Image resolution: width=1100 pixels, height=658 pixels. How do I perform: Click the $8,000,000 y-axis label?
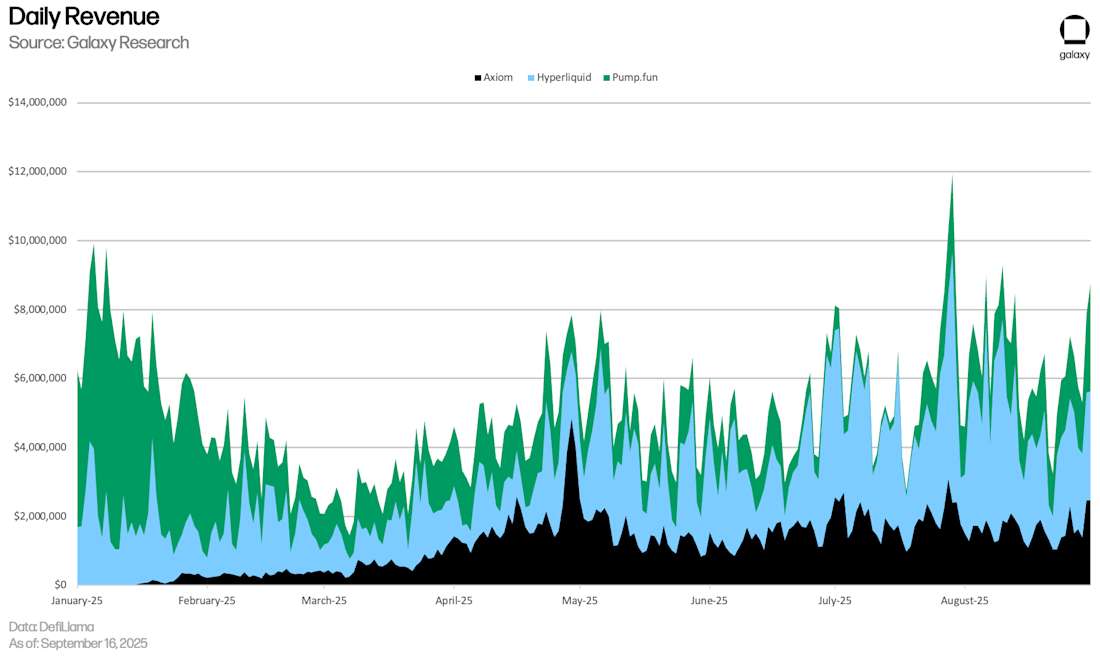41,309
